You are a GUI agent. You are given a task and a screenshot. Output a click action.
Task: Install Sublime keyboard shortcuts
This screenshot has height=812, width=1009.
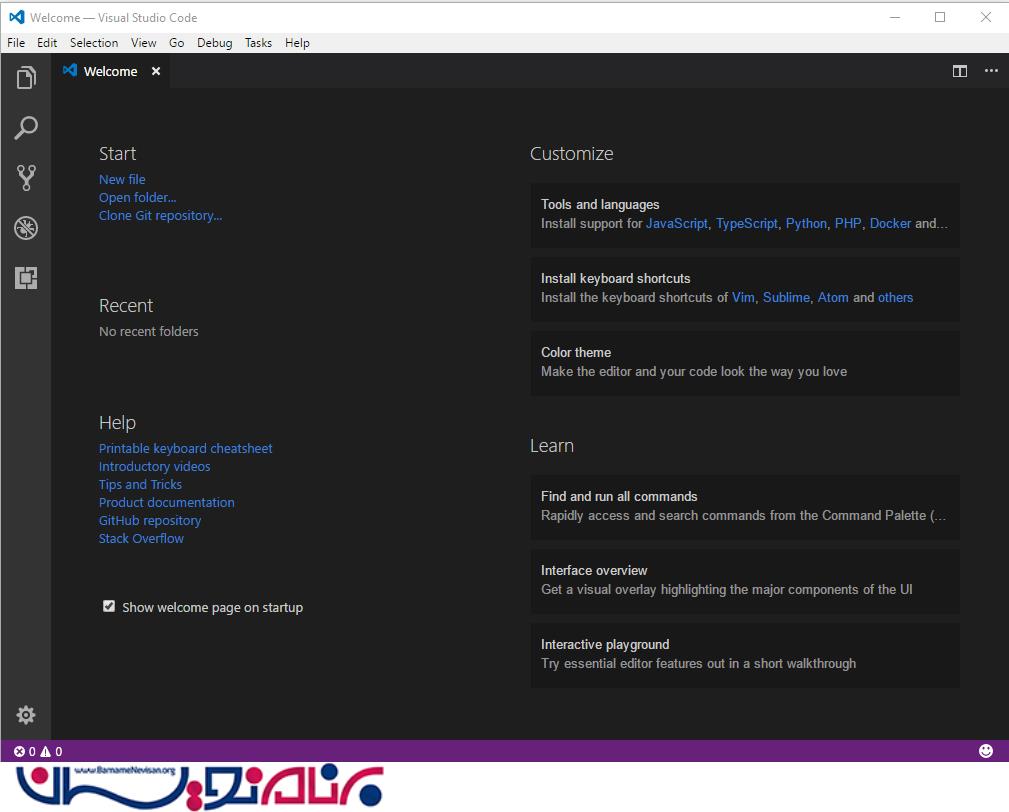786,297
